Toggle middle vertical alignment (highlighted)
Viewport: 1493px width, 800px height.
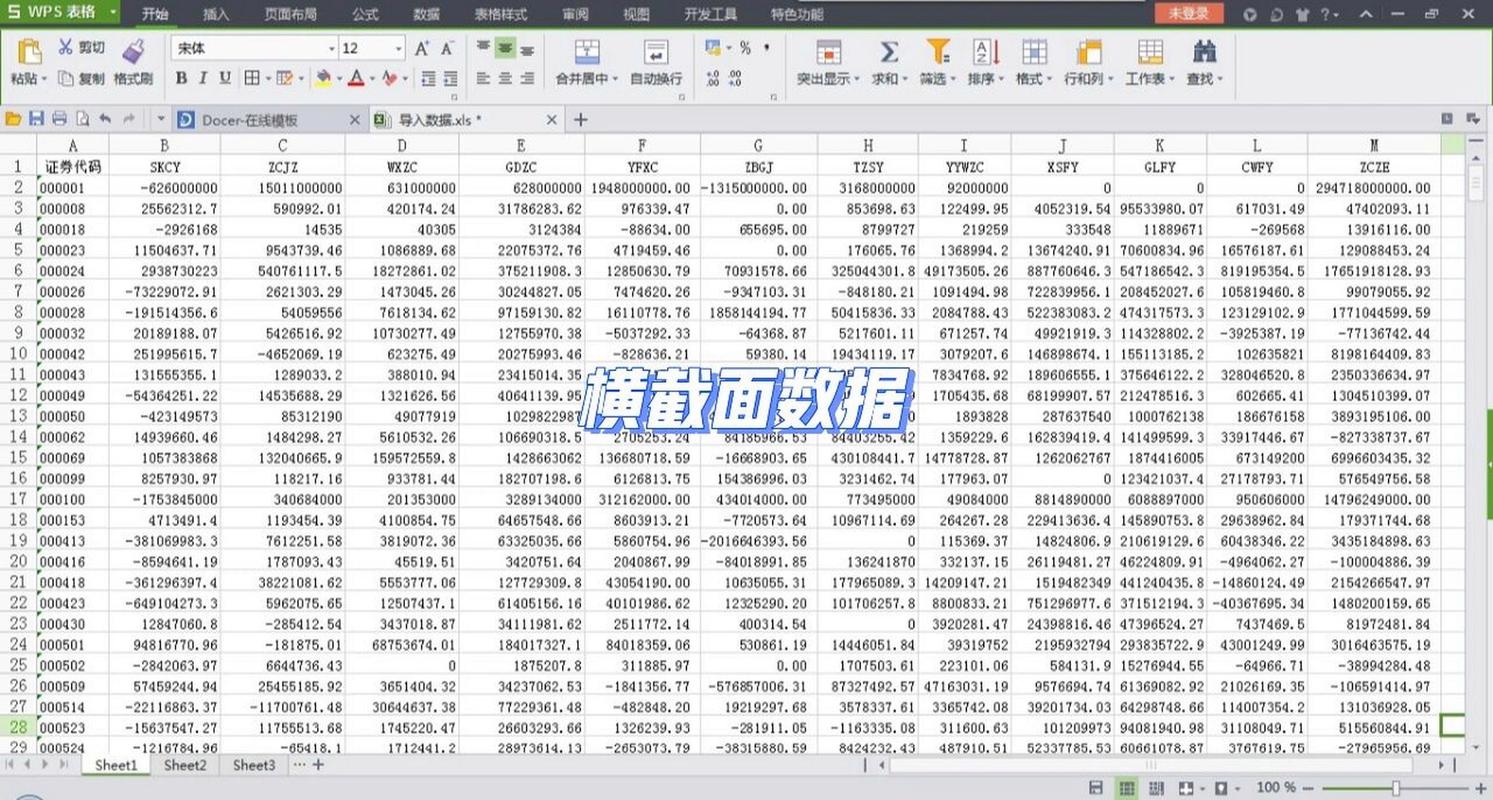[x=505, y=48]
